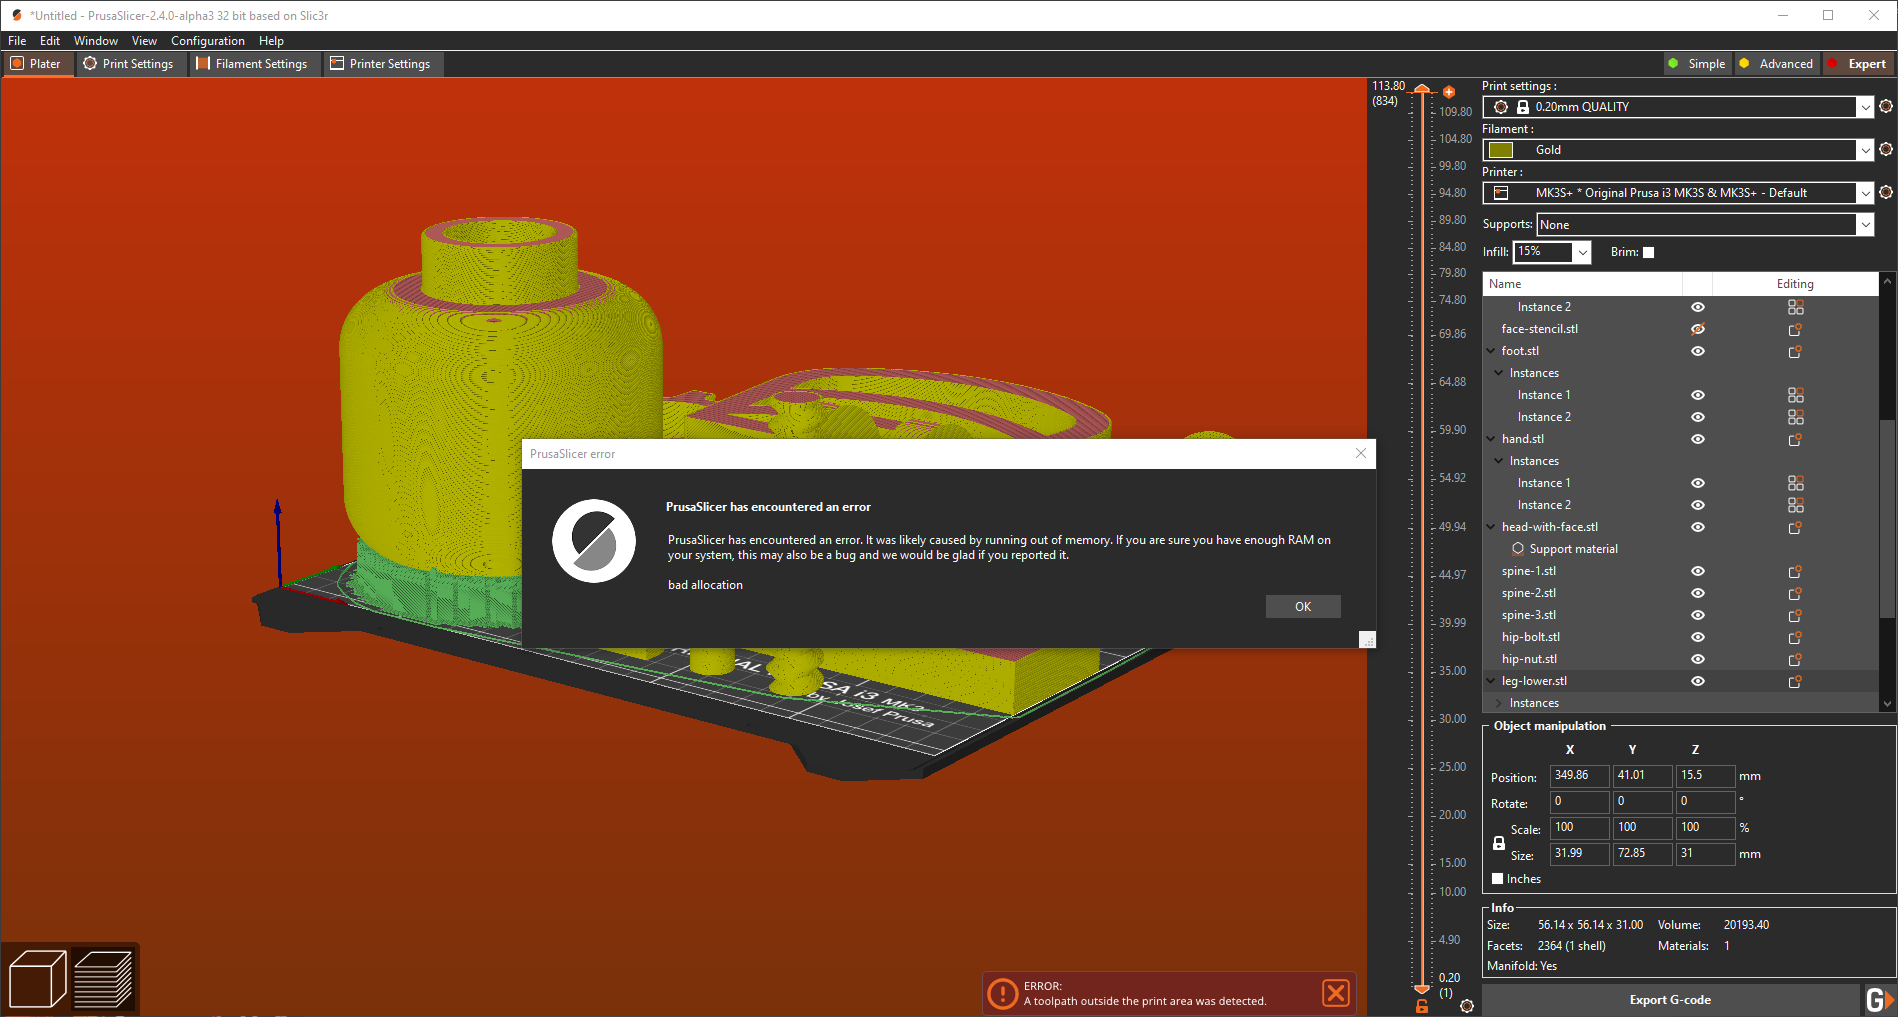This screenshot has width=1898, height=1017.
Task: Show the hidden face-stencil.stl object
Action: pos(1697,328)
